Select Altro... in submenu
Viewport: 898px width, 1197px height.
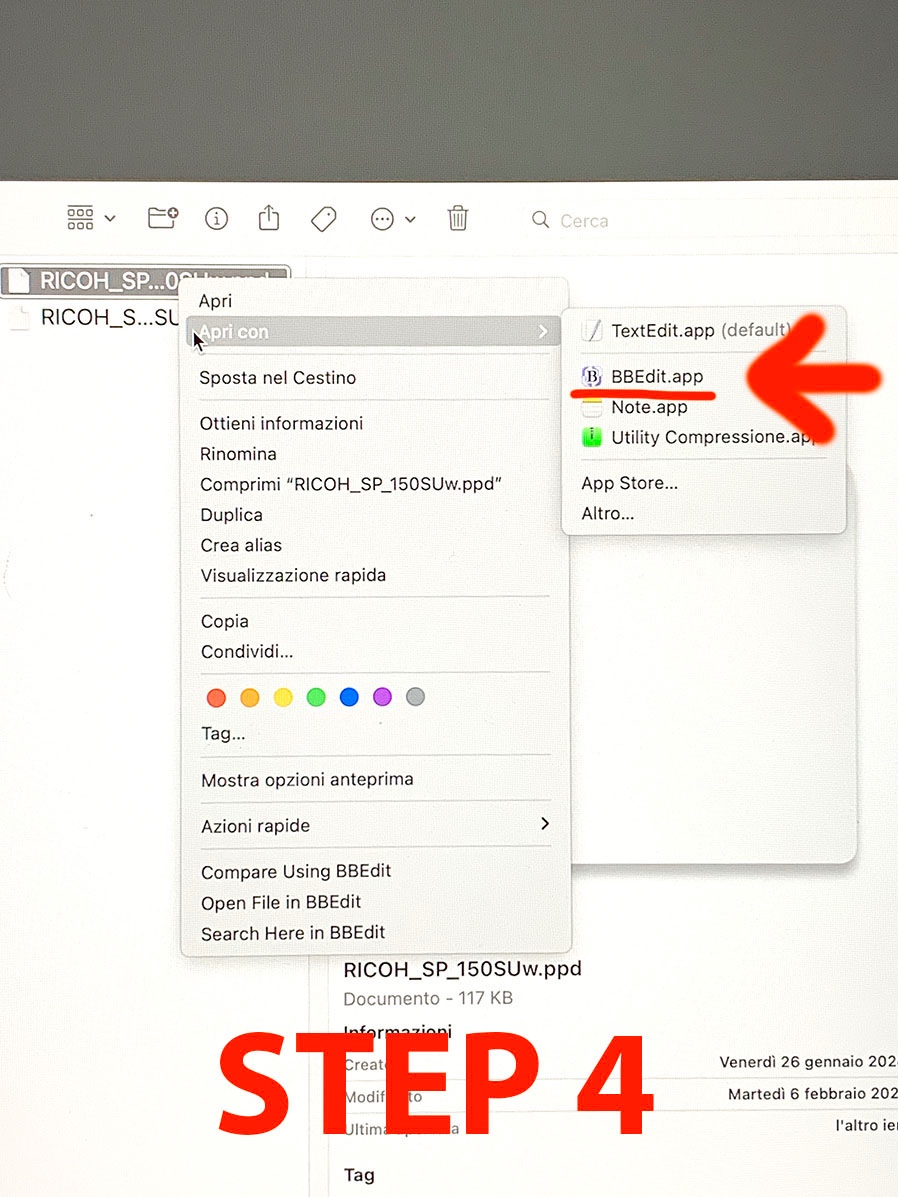click(608, 514)
